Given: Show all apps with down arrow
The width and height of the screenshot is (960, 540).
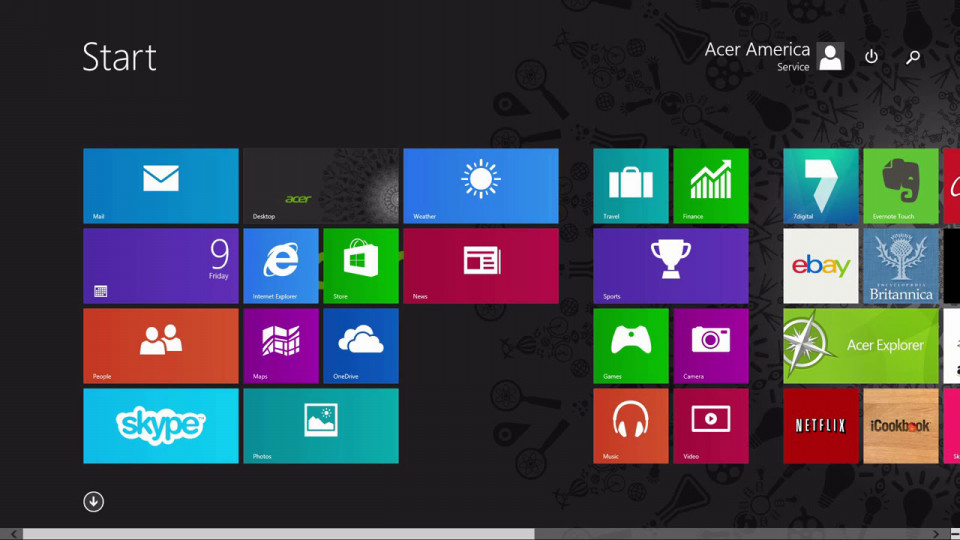Looking at the screenshot, I should click(94, 502).
